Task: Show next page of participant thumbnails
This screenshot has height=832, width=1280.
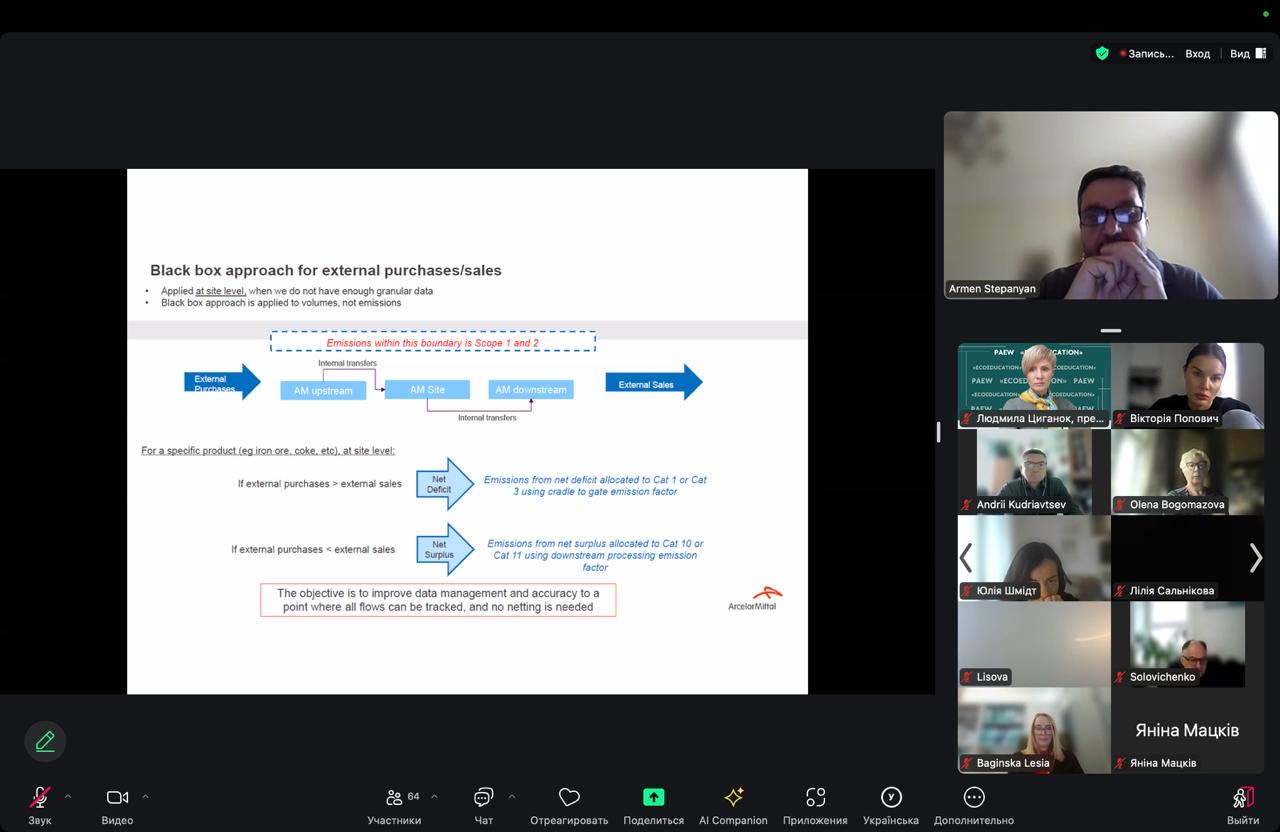Action: point(1255,558)
